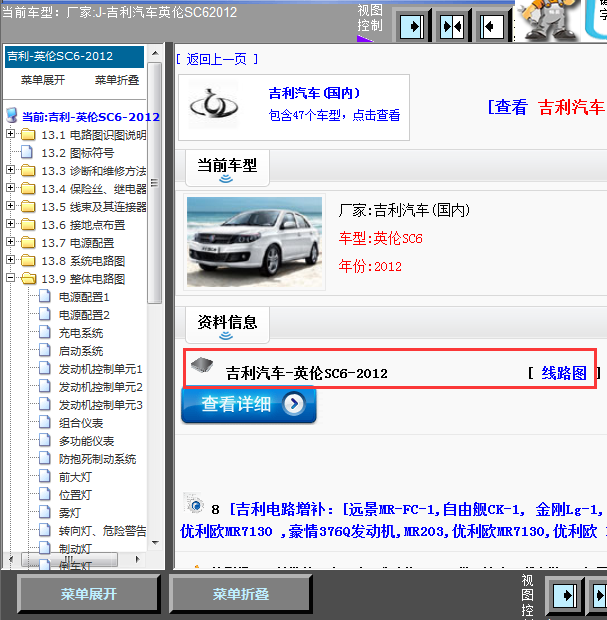Open the 多功能仪表 tree item
607x620 pixels.
[86, 441]
